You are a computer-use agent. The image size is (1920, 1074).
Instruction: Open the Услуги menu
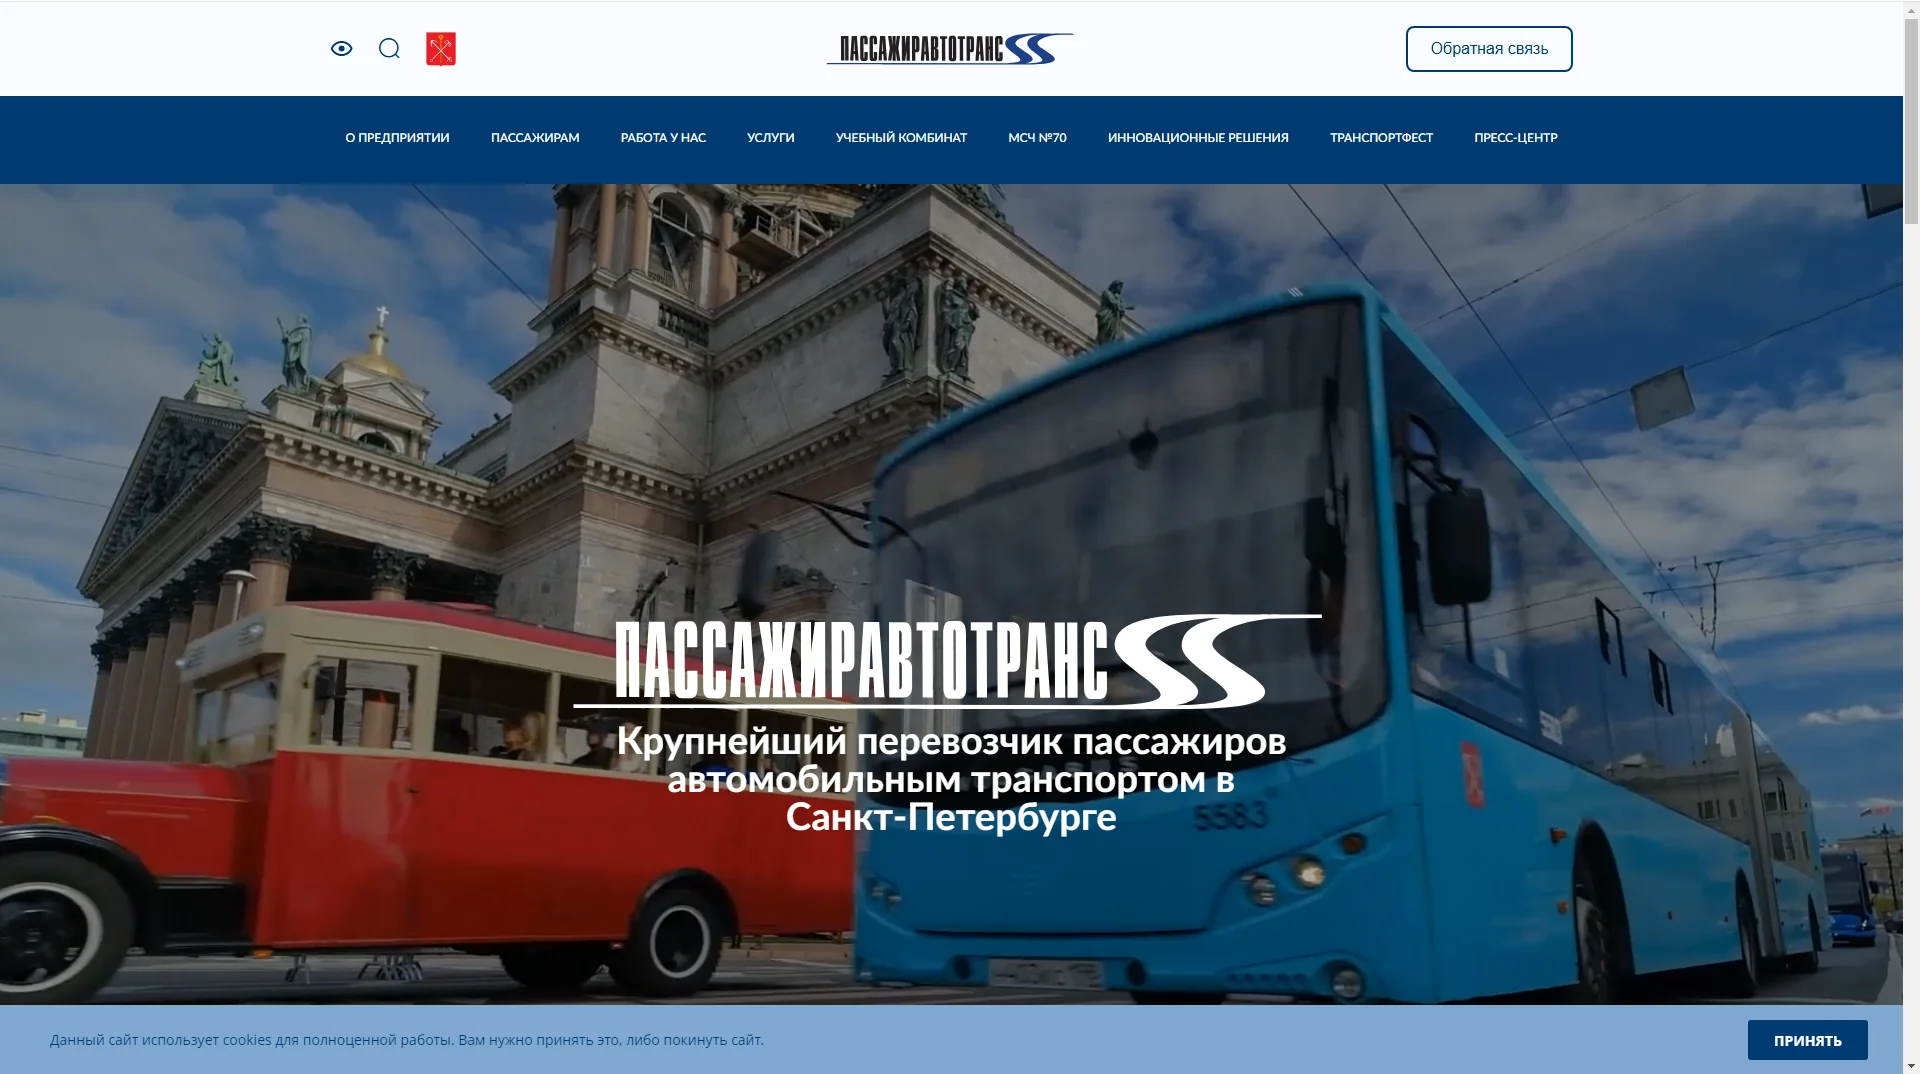coord(771,138)
